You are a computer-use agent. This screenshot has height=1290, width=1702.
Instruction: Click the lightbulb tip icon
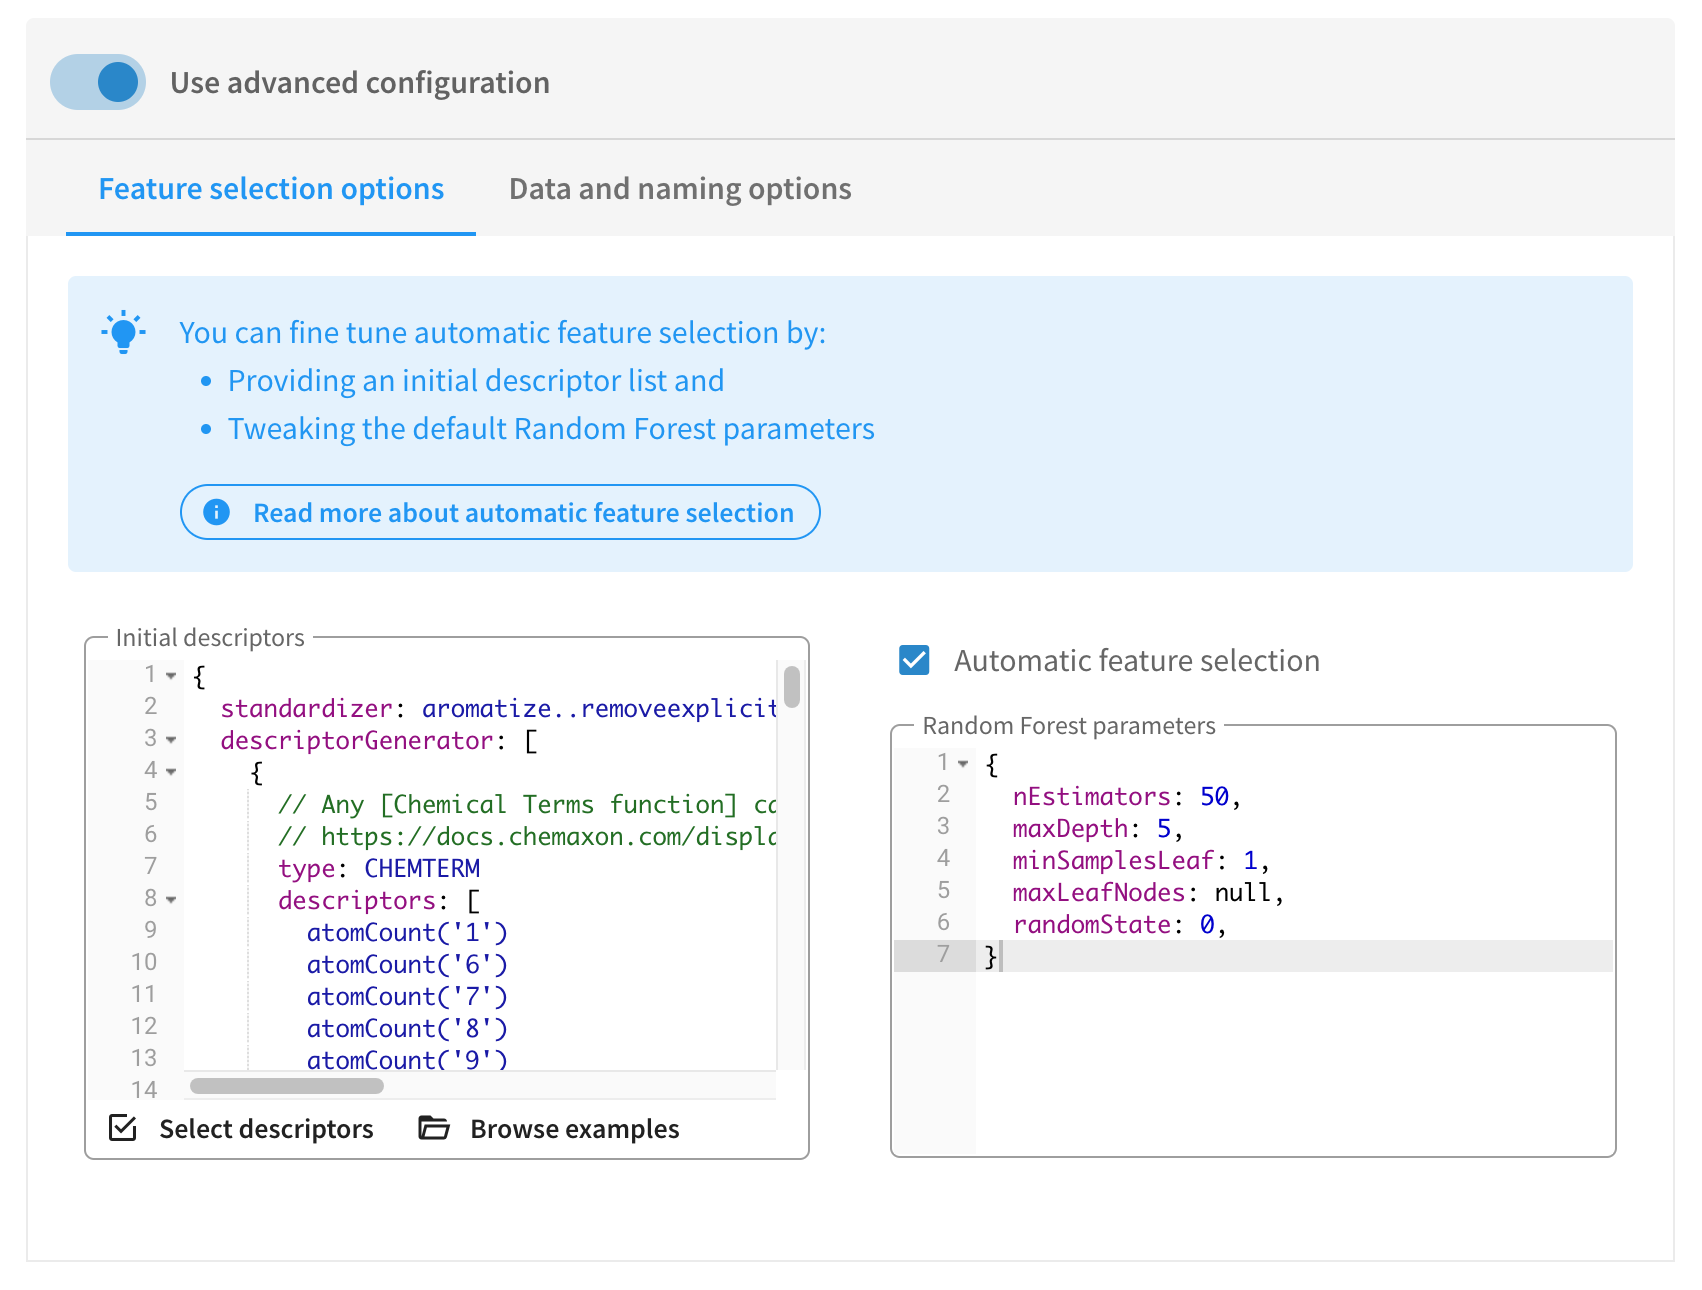(123, 332)
